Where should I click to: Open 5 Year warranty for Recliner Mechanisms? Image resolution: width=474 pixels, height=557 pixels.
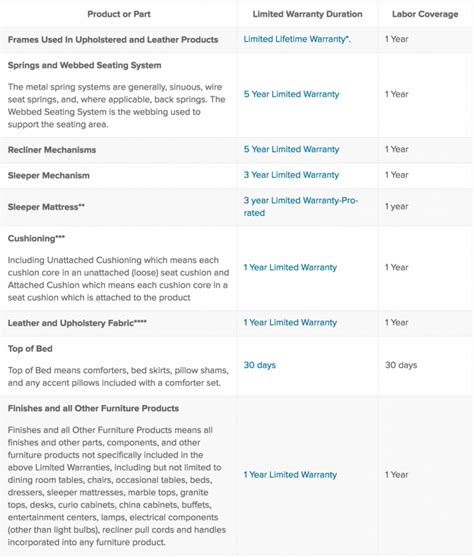point(291,149)
